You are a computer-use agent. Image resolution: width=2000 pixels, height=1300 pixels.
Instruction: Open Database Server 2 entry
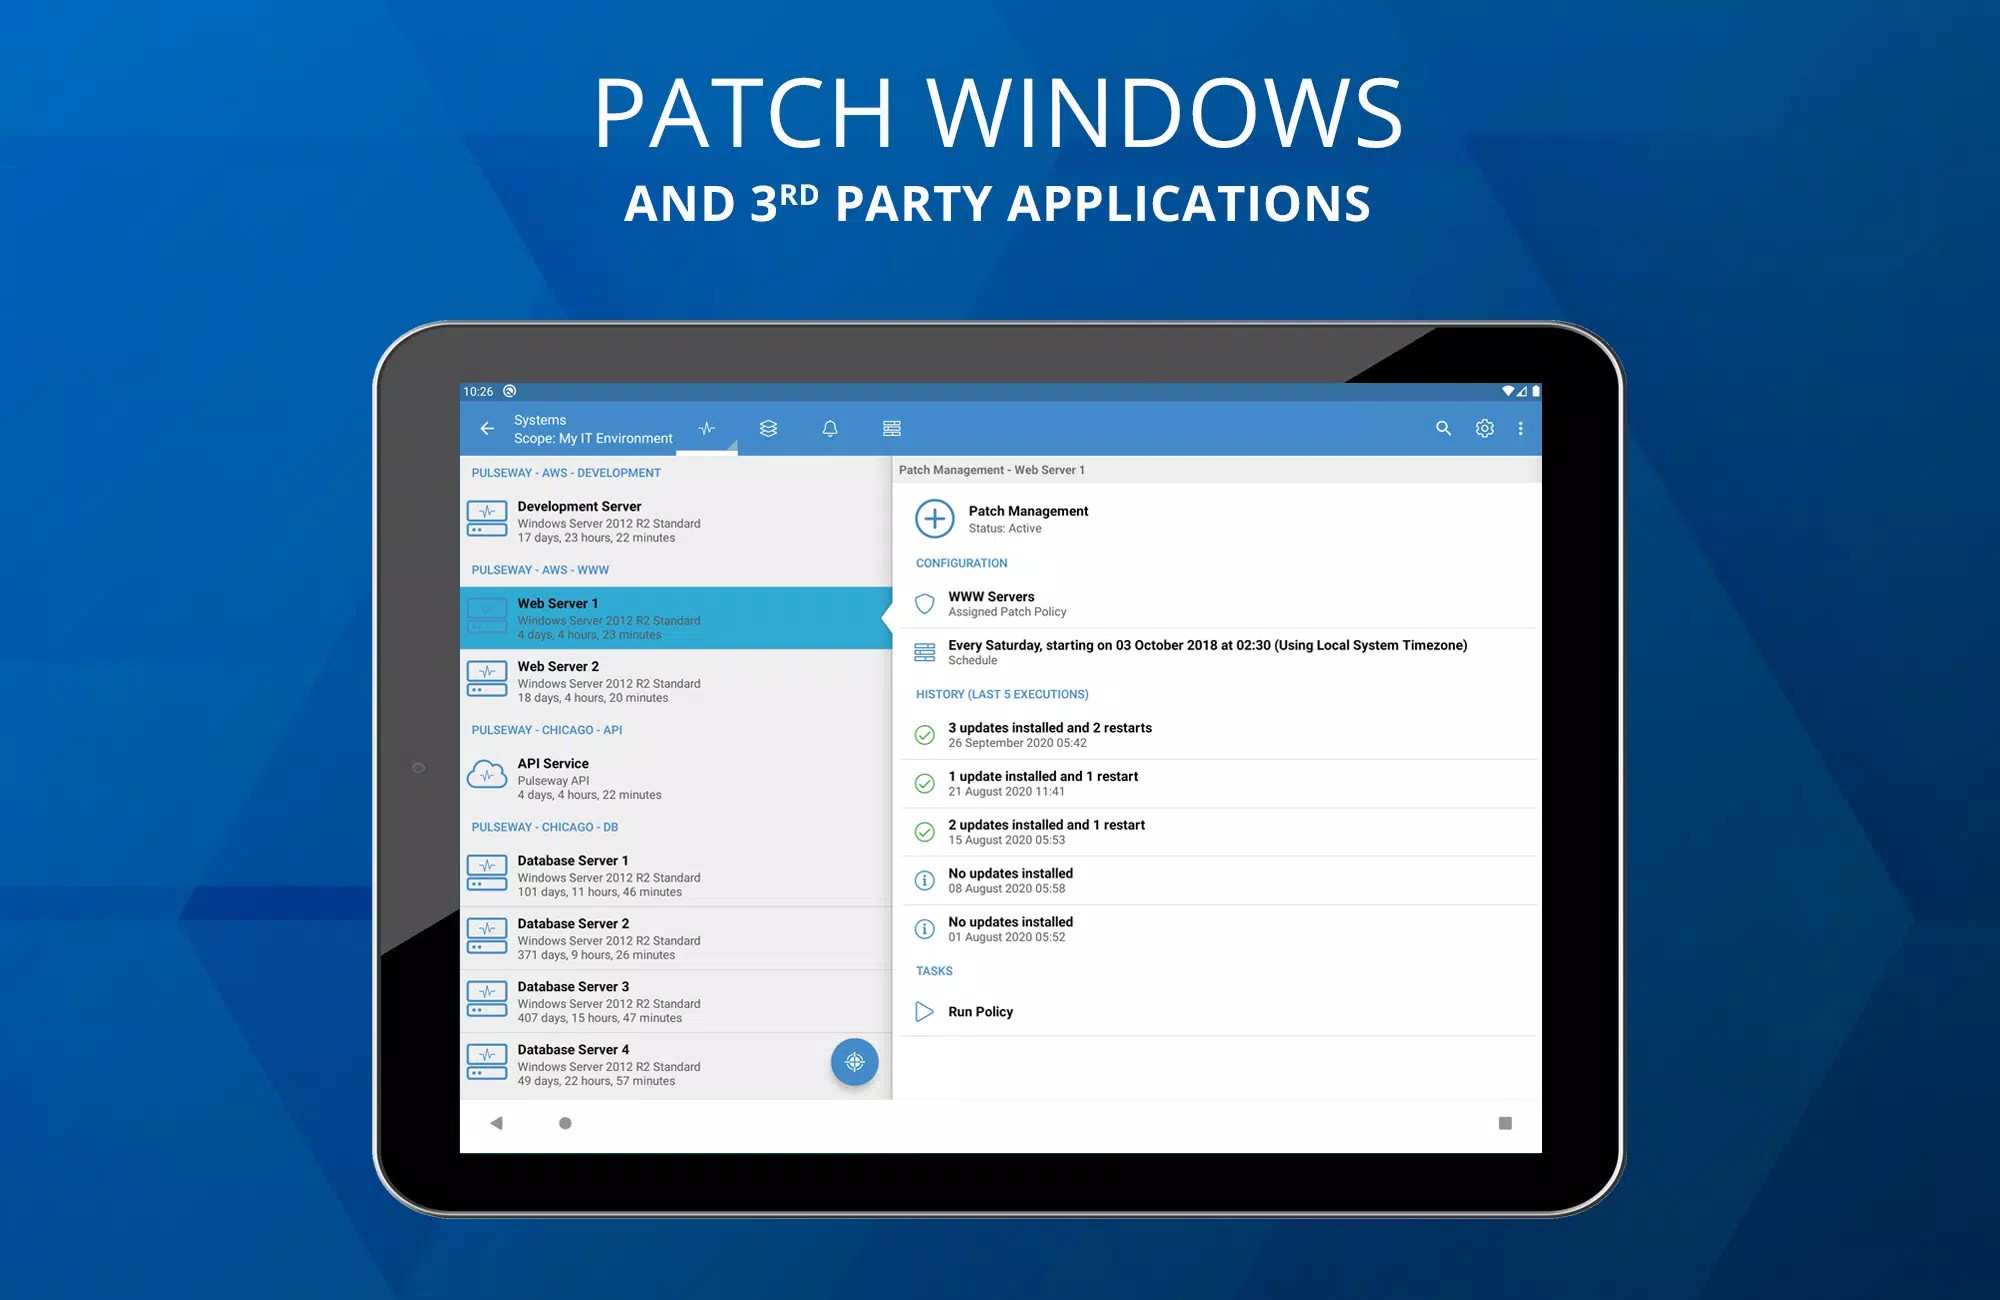tap(676, 938)
